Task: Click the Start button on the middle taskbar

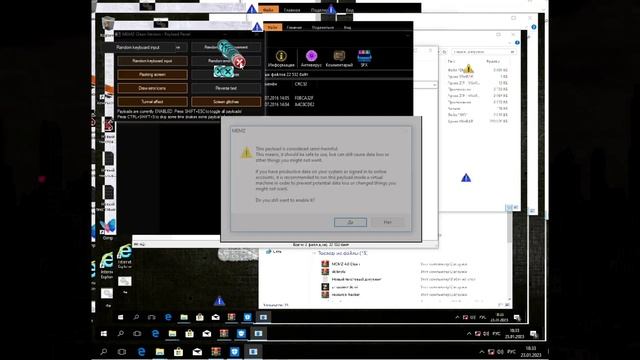Action: pyautogui.click(x=104, y=333)
